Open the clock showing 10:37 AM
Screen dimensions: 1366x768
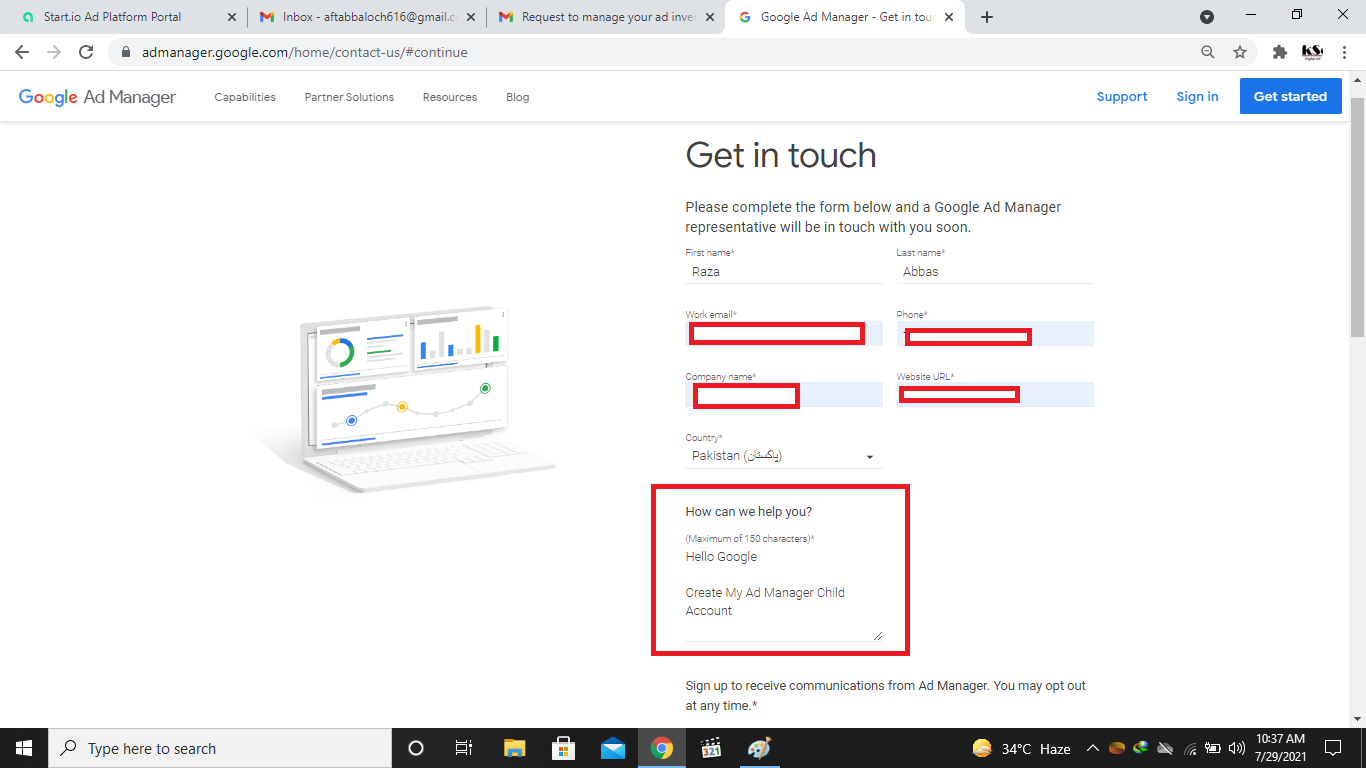pyautogui.click(x=1281, y=748)
